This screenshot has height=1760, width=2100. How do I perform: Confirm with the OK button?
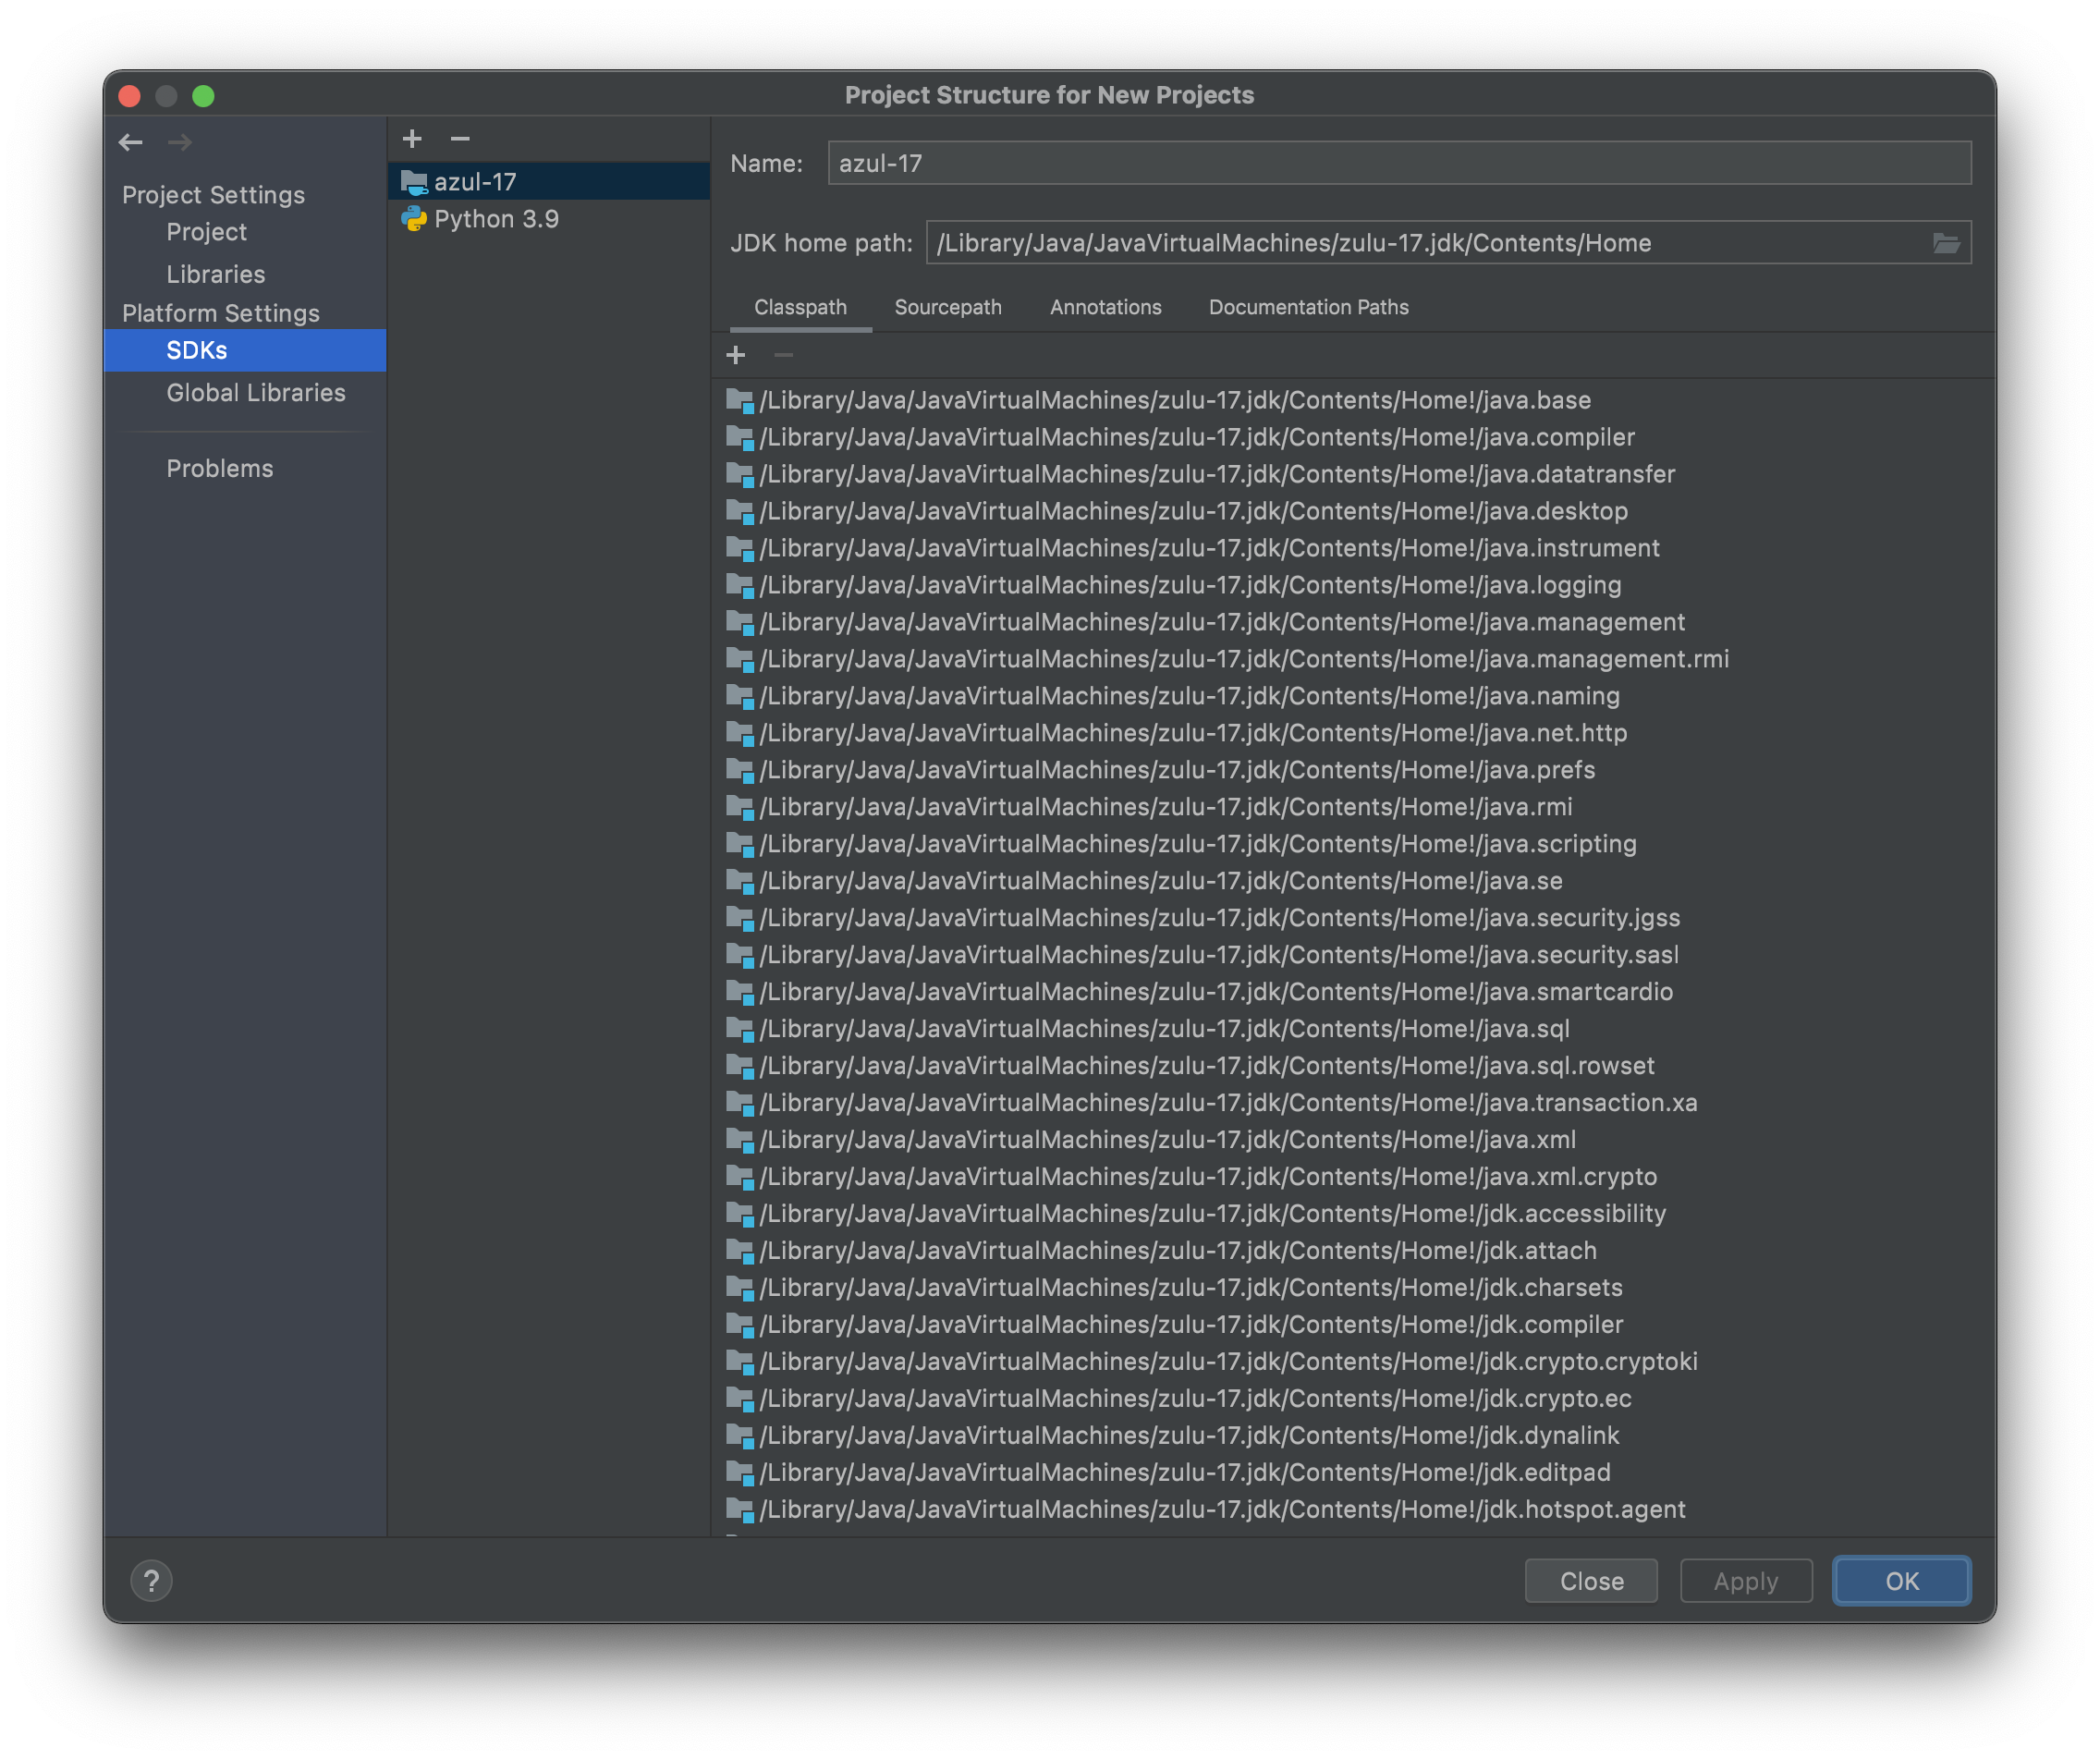click(x=1902, y=1581)
